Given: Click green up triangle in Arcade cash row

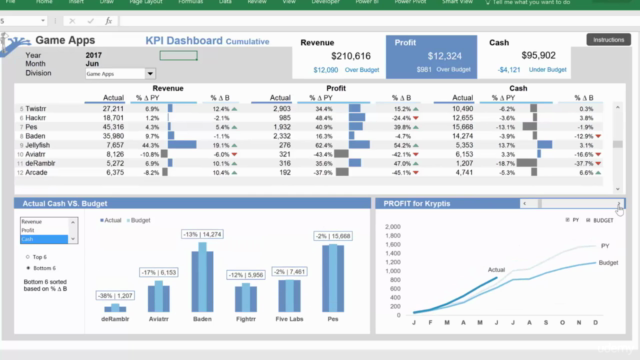Looking at the screenshot, I should (x=598, y=173).
